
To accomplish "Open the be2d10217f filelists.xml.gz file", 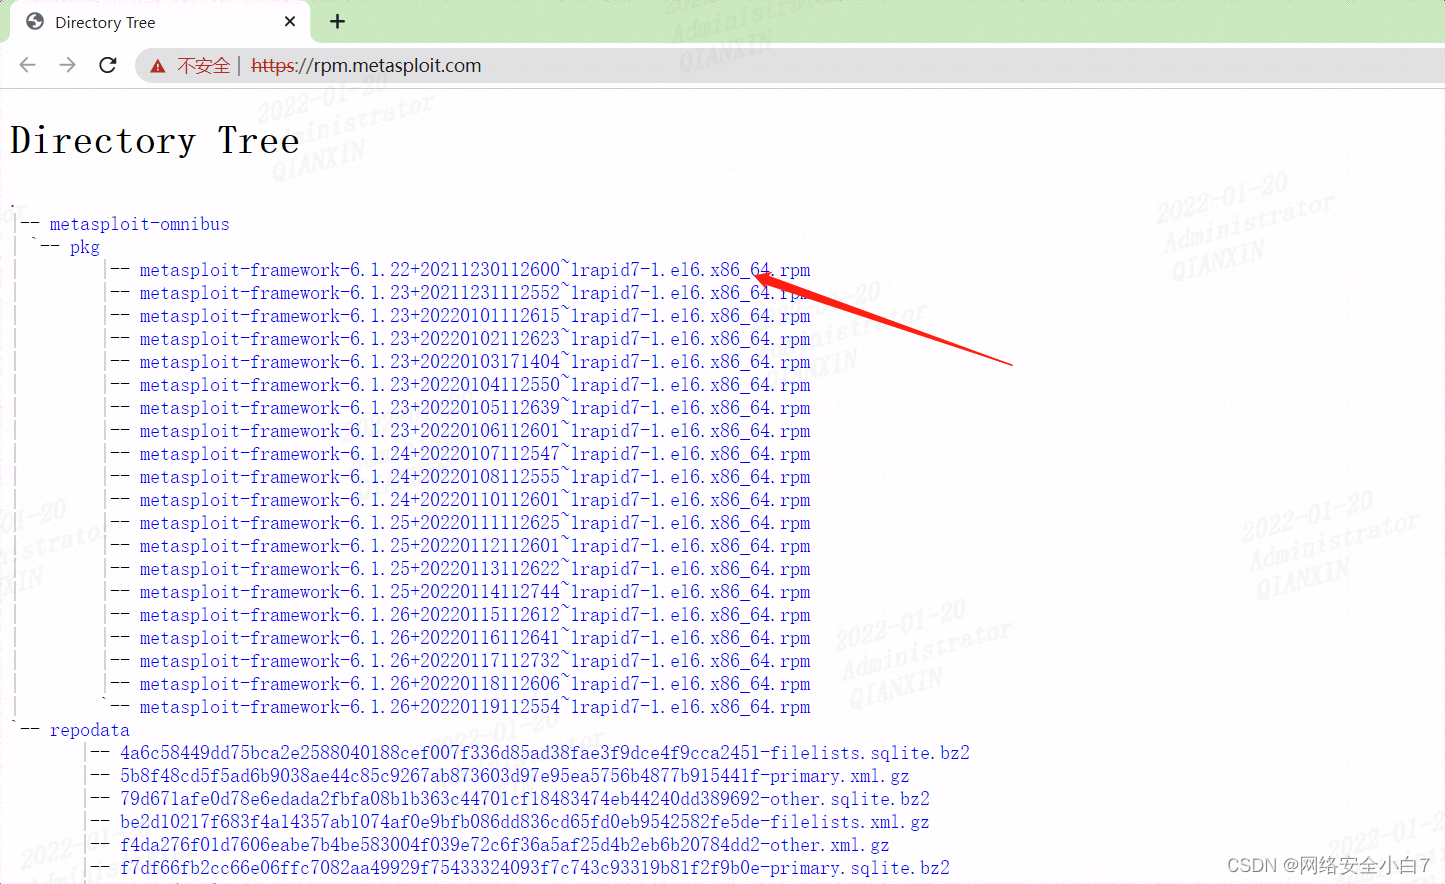I will (525, 822).
